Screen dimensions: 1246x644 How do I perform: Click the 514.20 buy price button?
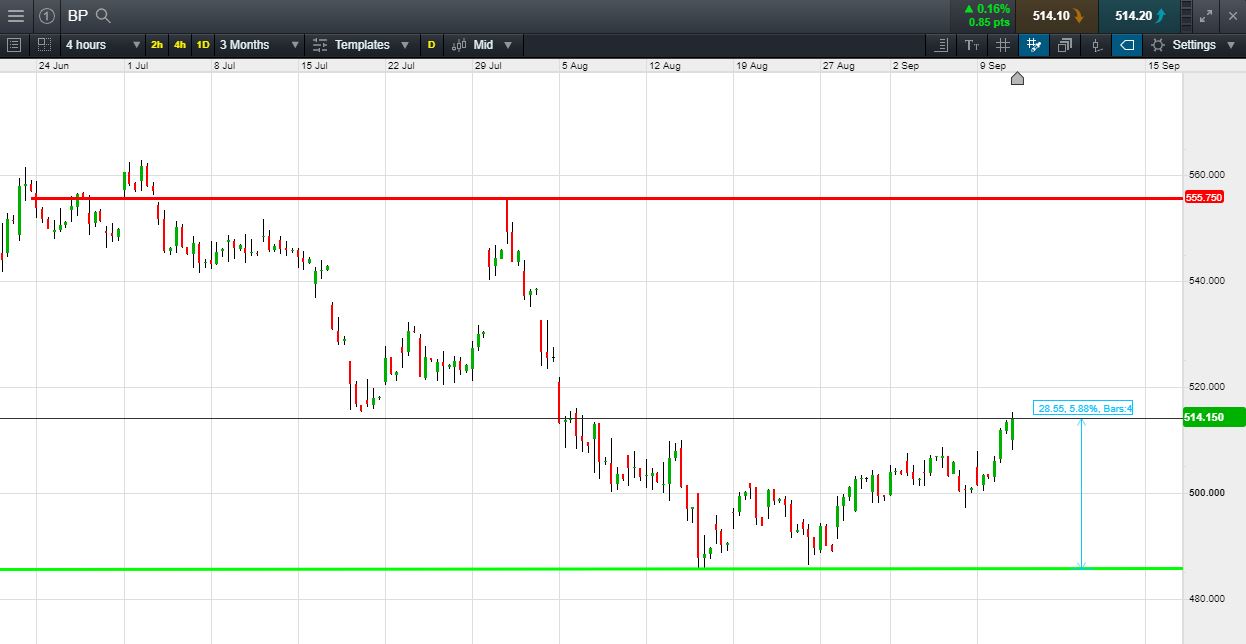pos(1139,15)
